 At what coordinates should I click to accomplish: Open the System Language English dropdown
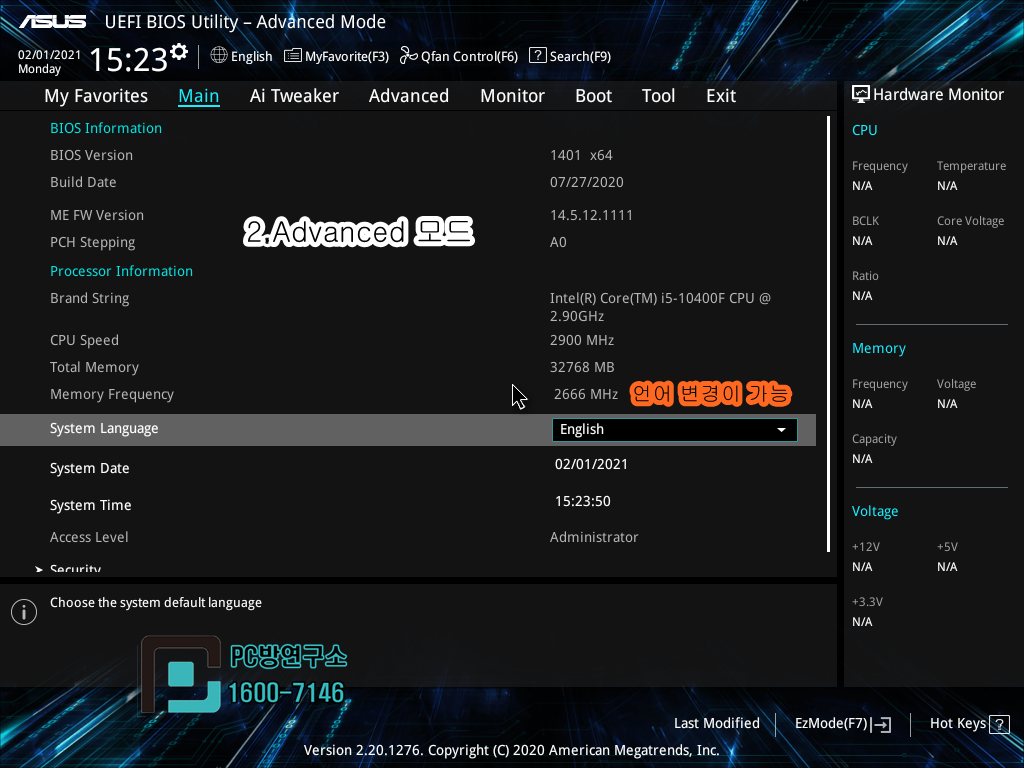(x=675, y=430)
